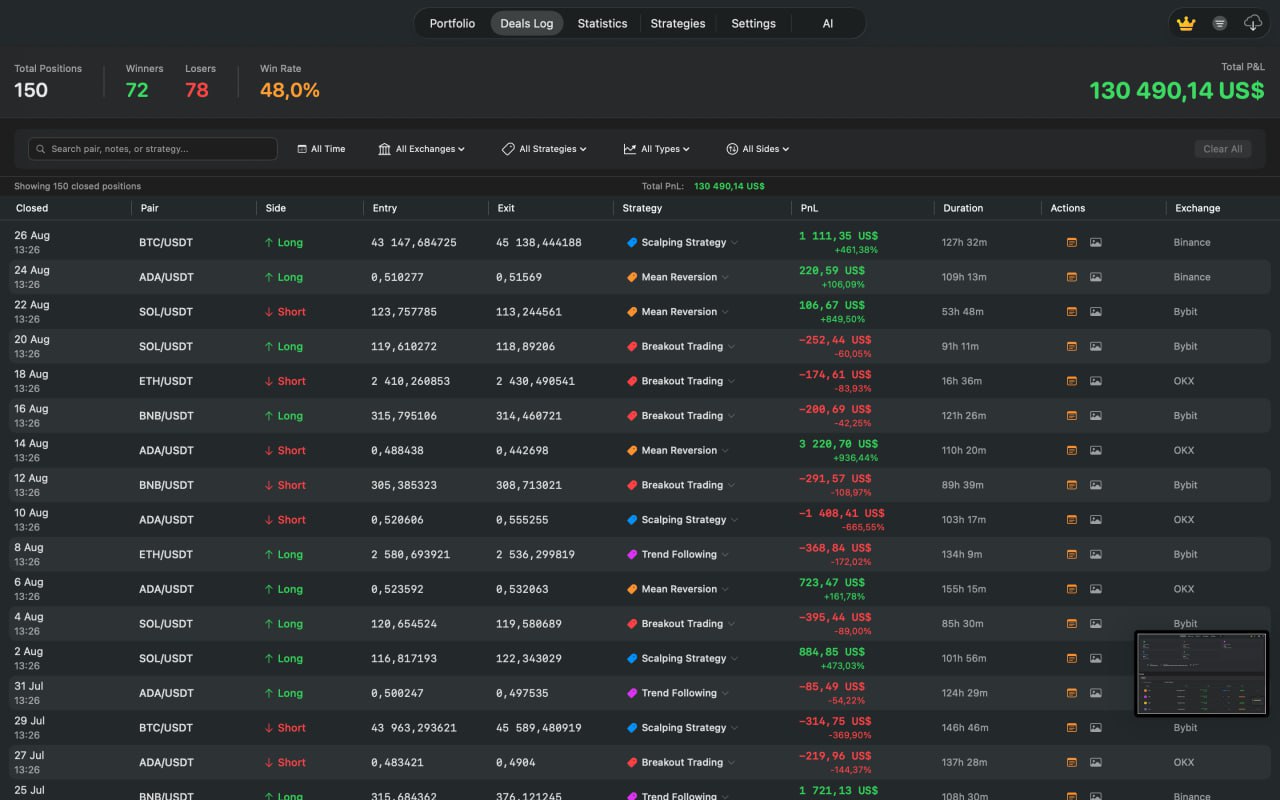This screenshot has width=1280, height=800.
Task: Expand the All Exchanges filter dropdown
Action: [421, 149]
